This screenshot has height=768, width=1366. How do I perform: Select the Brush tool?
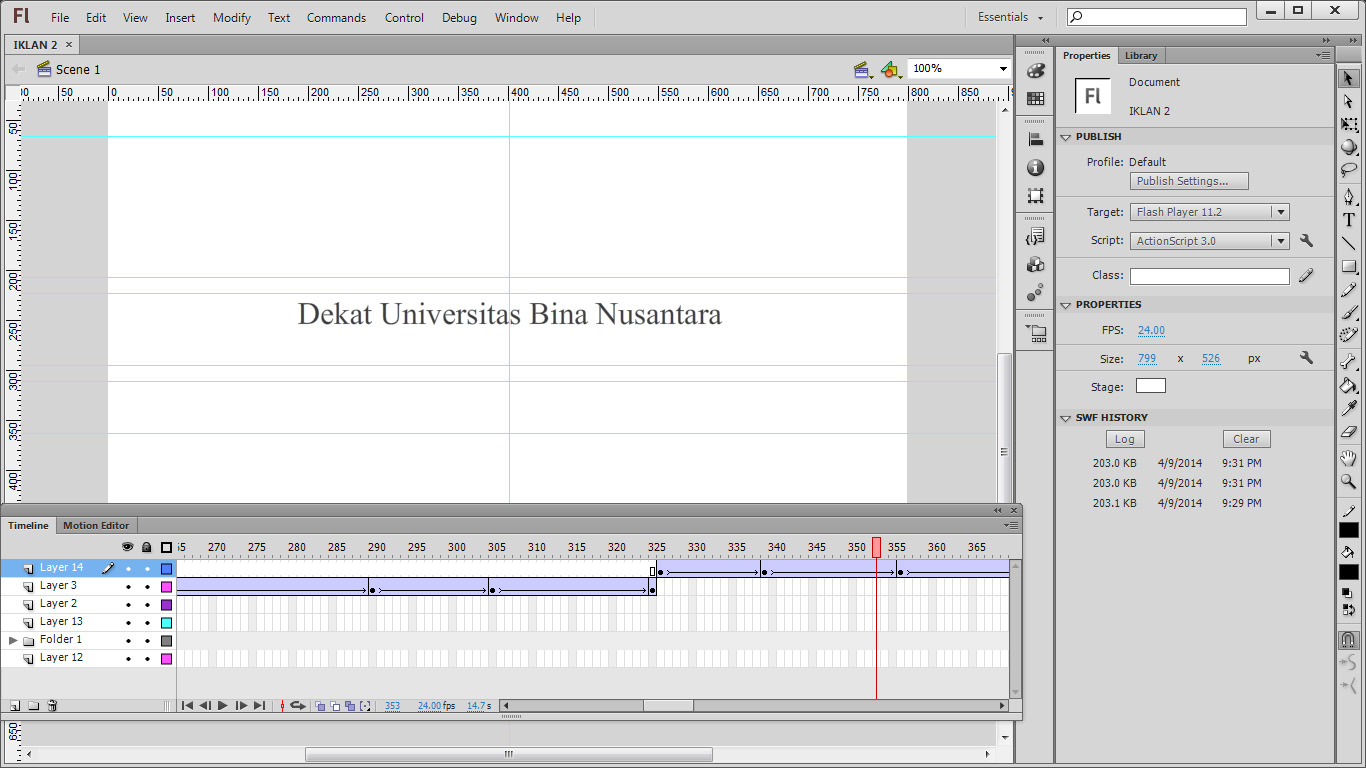1349,313
